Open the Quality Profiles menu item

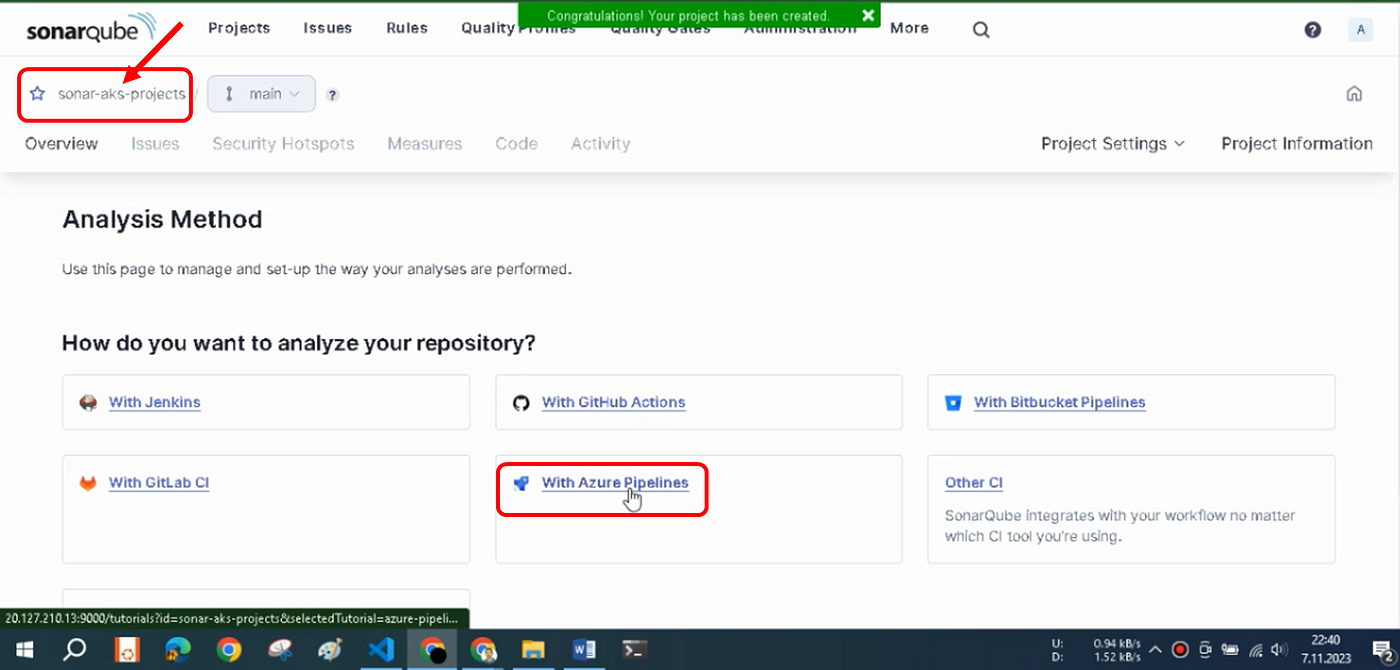pyautogui.click(x=518, y=28)
